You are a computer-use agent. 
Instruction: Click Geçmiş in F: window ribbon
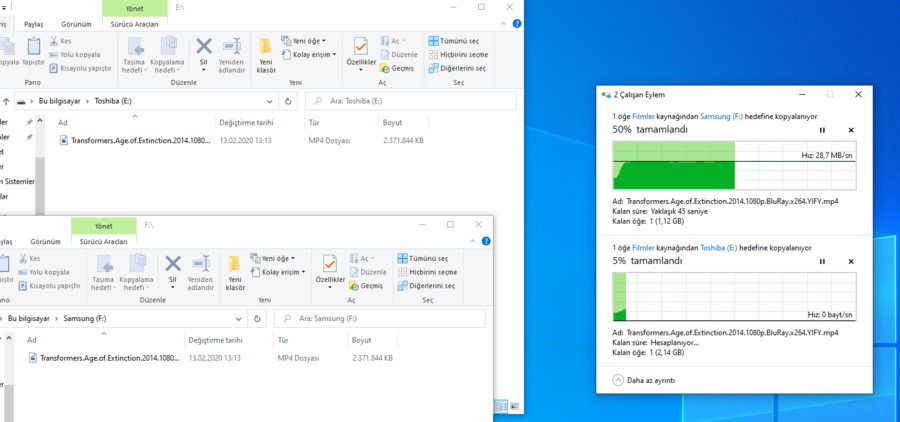366,286
